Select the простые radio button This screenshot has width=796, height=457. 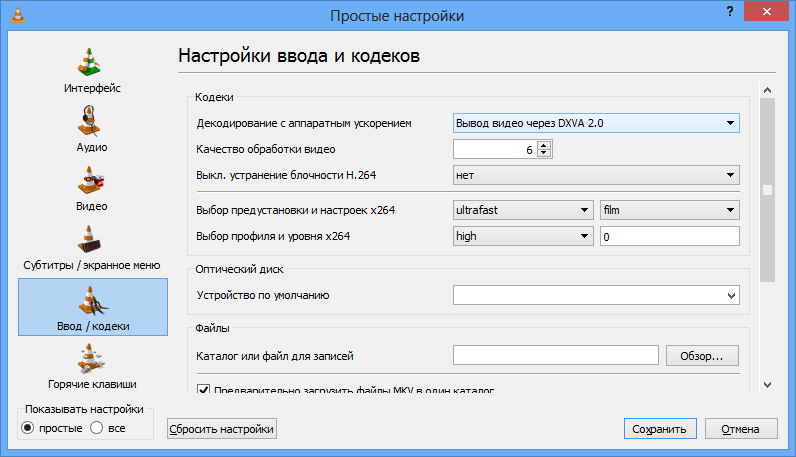coord(29,428)
